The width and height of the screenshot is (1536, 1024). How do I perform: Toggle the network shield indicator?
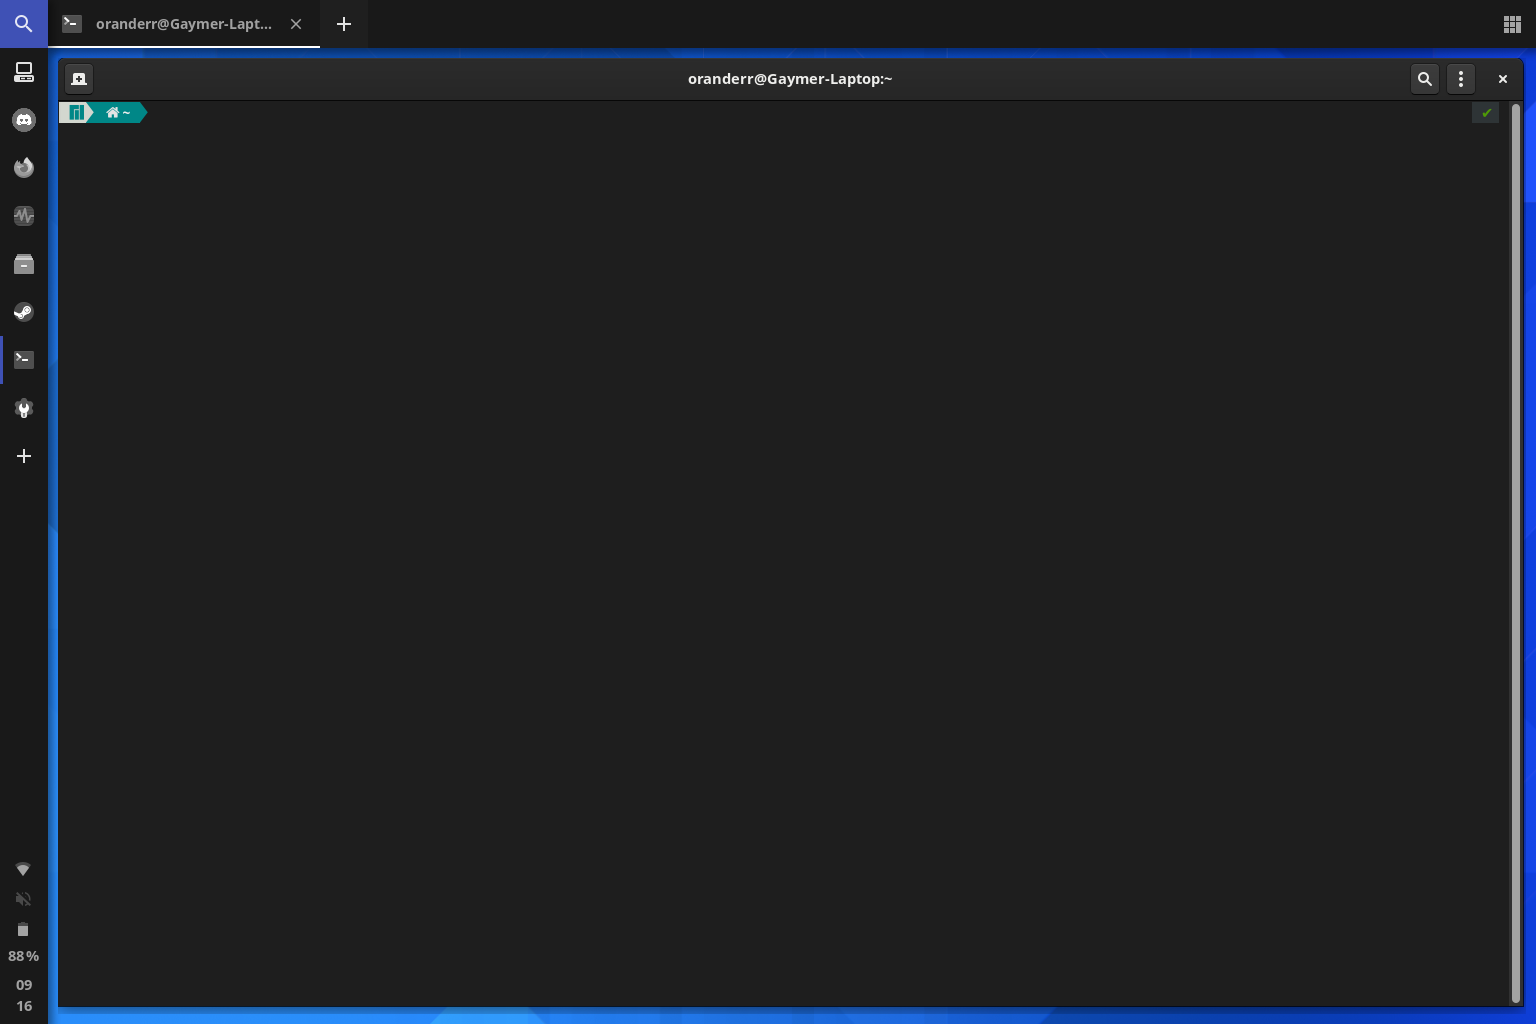23,869
